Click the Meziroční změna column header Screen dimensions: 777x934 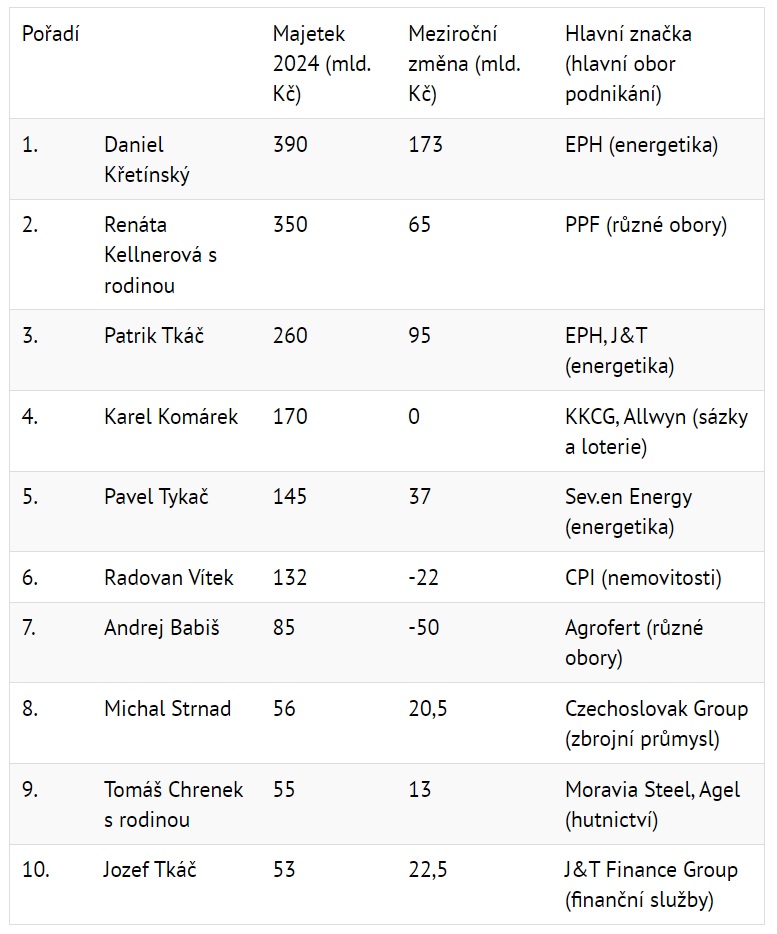tap(465, 64)
